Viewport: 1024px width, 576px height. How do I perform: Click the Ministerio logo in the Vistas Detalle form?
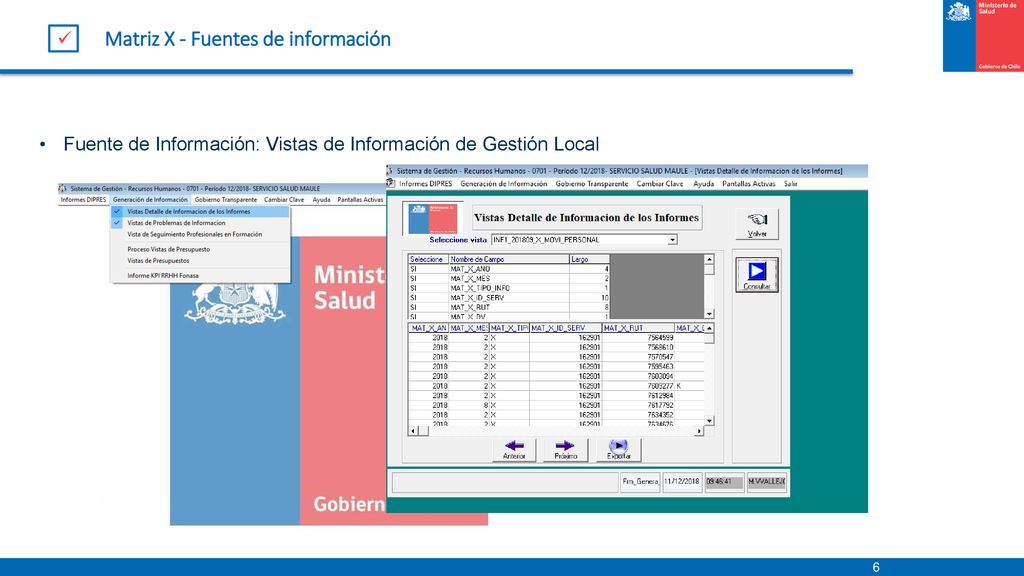point(432,218)
